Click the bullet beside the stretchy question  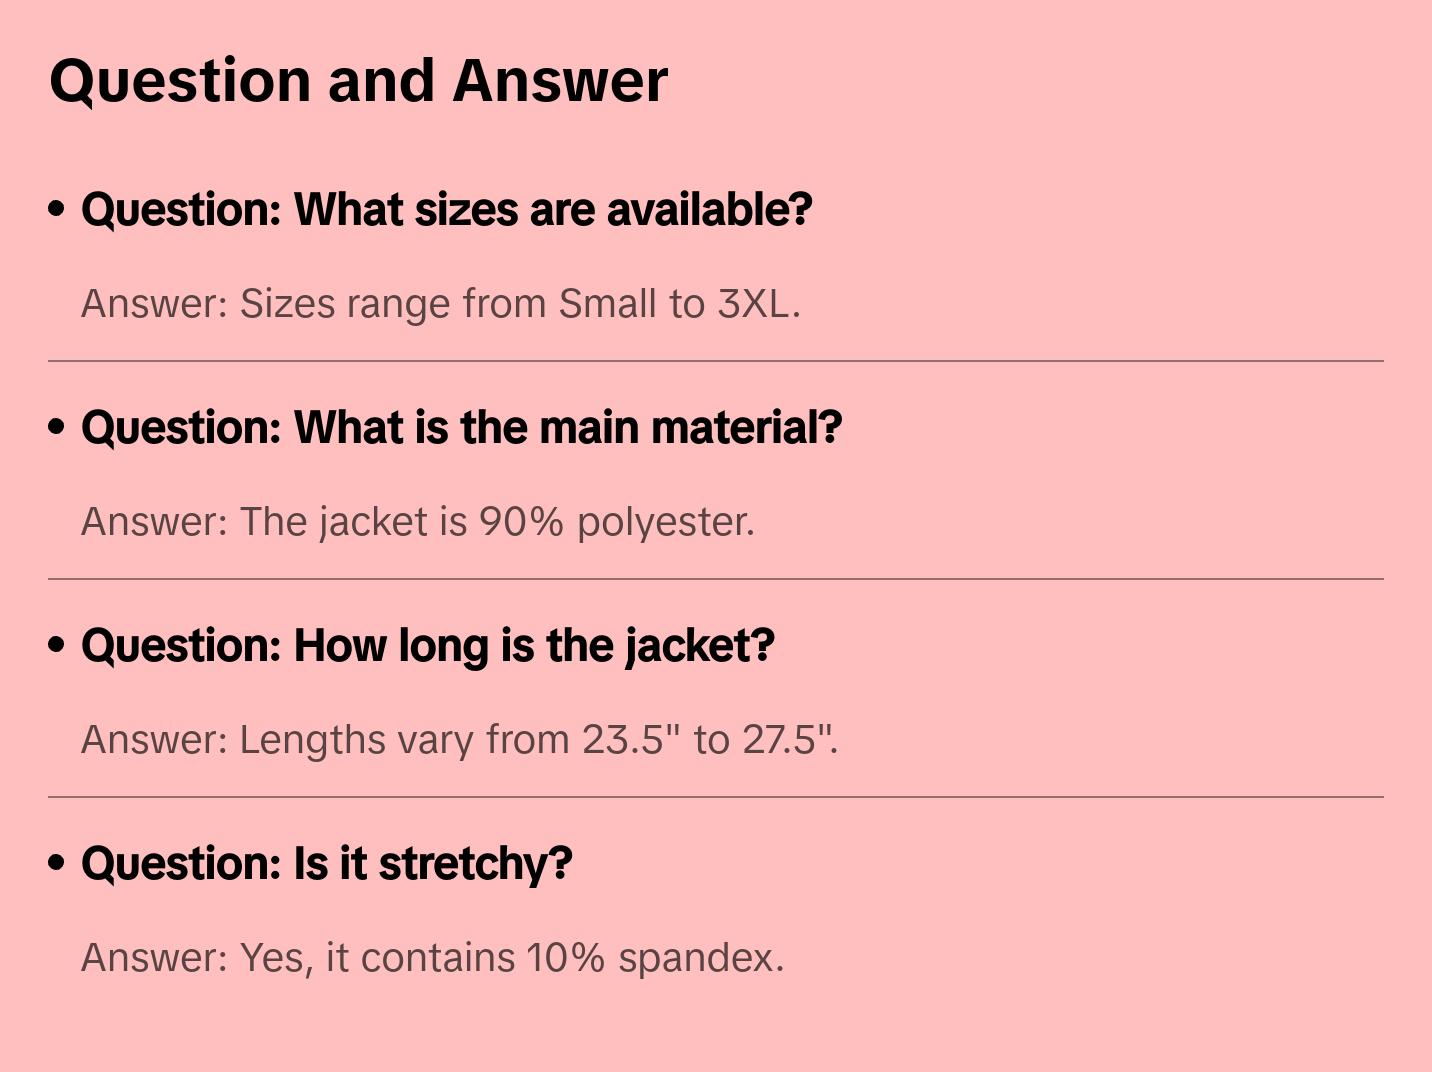[x=57, y=864]
